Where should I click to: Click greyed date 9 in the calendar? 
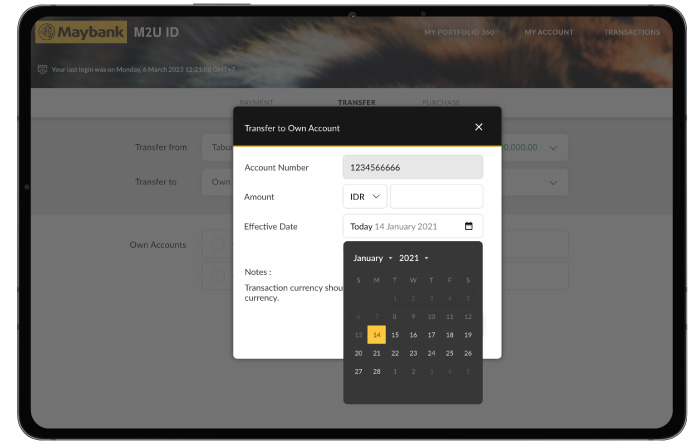(x=413, y=316)
